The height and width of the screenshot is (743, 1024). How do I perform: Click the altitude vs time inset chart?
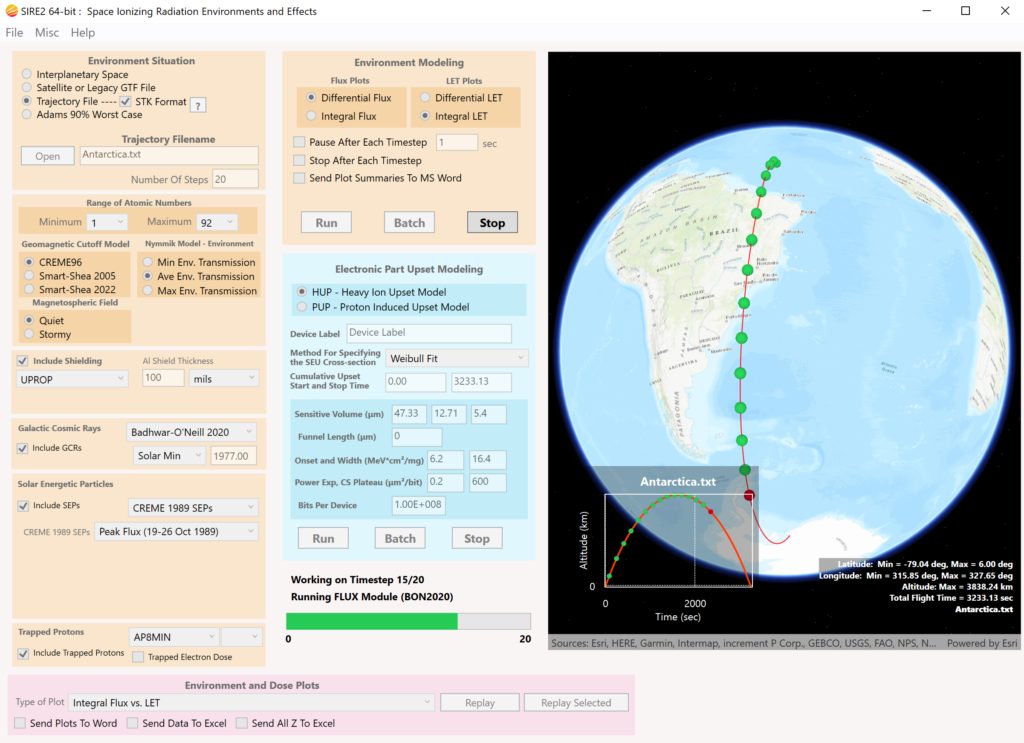(x=679, y=541)
